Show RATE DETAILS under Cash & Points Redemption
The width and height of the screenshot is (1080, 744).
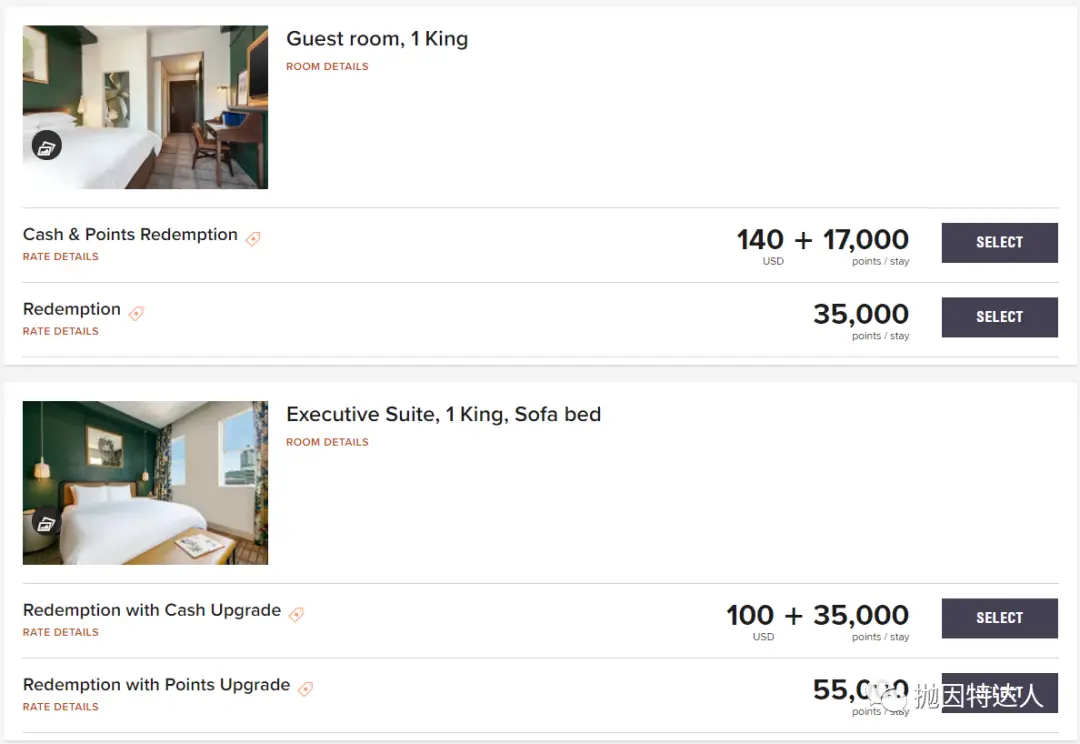tap(61, 257)
